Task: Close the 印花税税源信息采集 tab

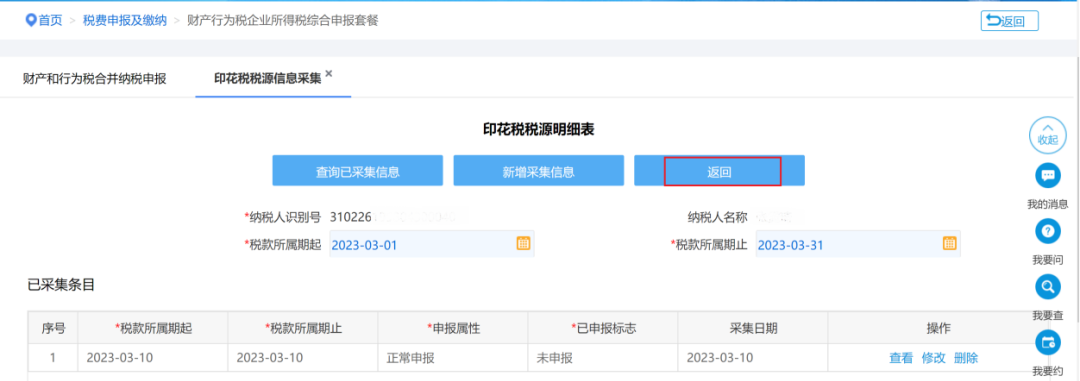Action: pos(329,73)
